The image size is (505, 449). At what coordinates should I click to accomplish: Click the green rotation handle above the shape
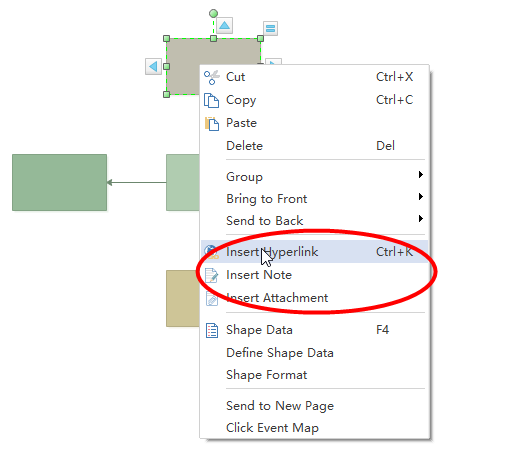(x=213, y=13)
